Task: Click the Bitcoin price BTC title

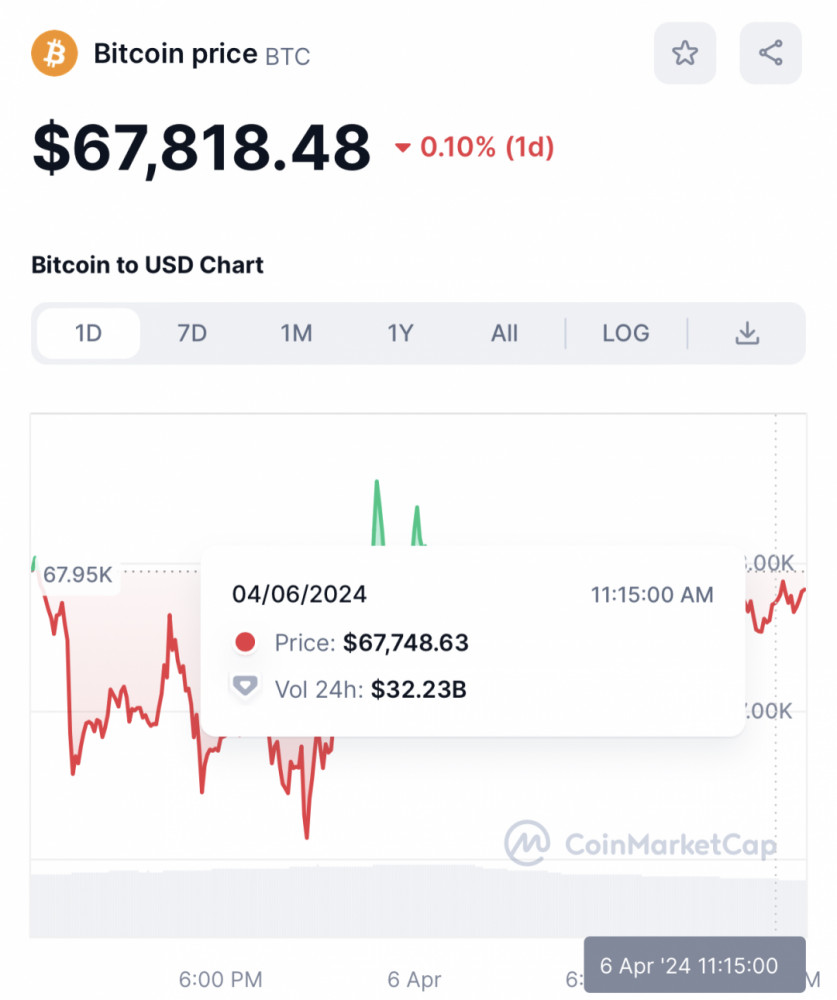Action: coord(201,54)
